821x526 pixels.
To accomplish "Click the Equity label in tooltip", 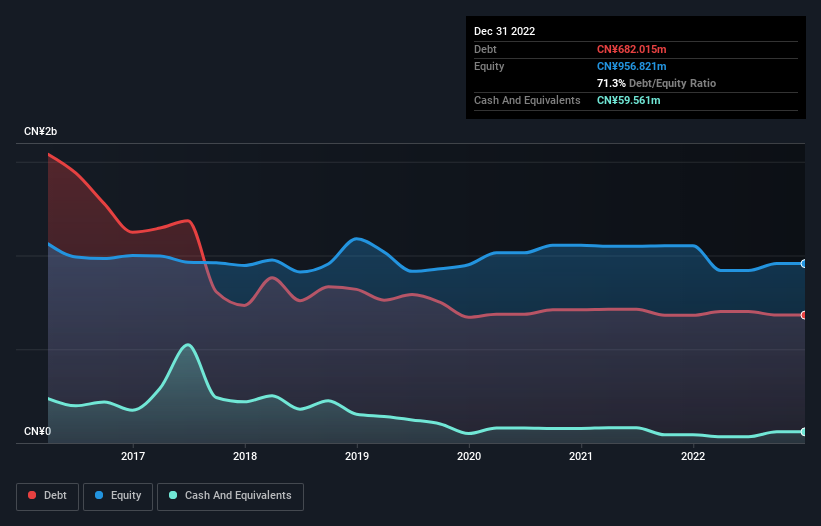I will [x=489, y=66].
